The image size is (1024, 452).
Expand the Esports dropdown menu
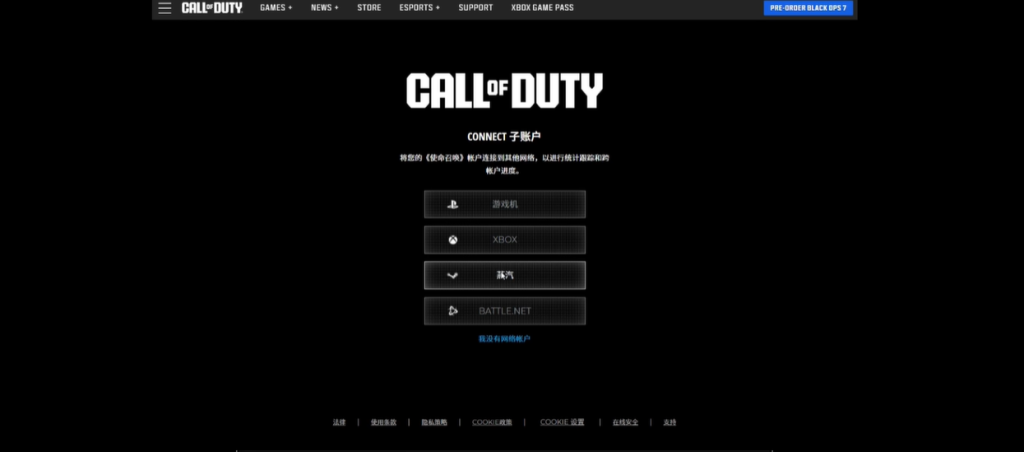[420, 8]
